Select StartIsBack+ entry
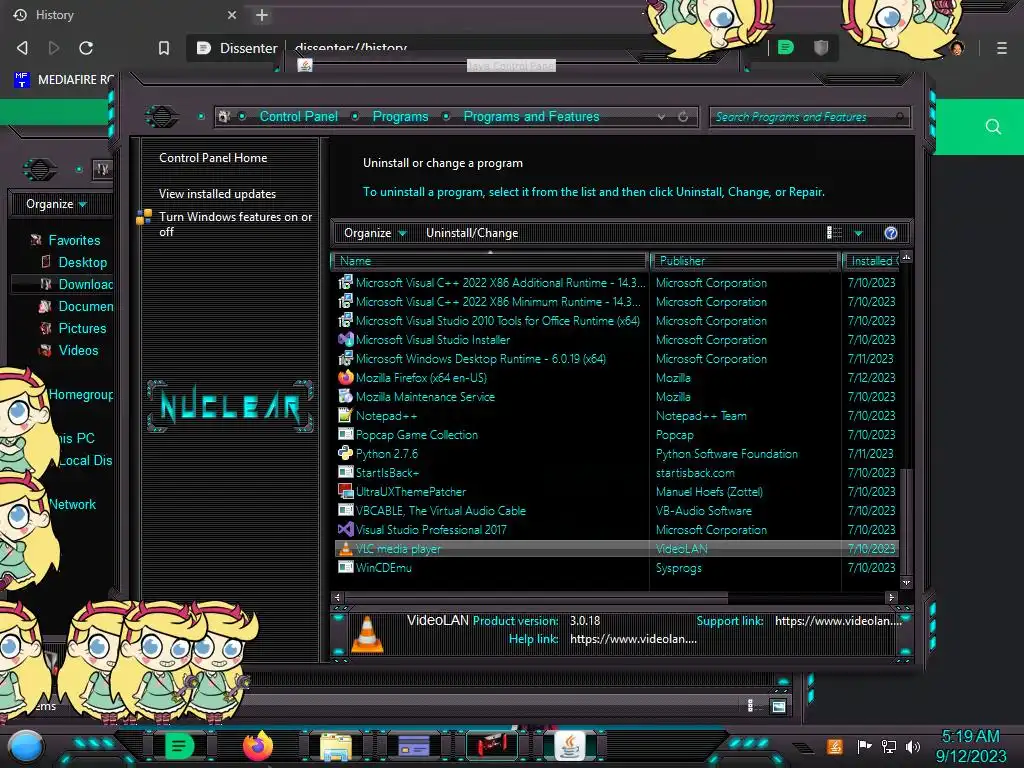 [x=378, y=472]
